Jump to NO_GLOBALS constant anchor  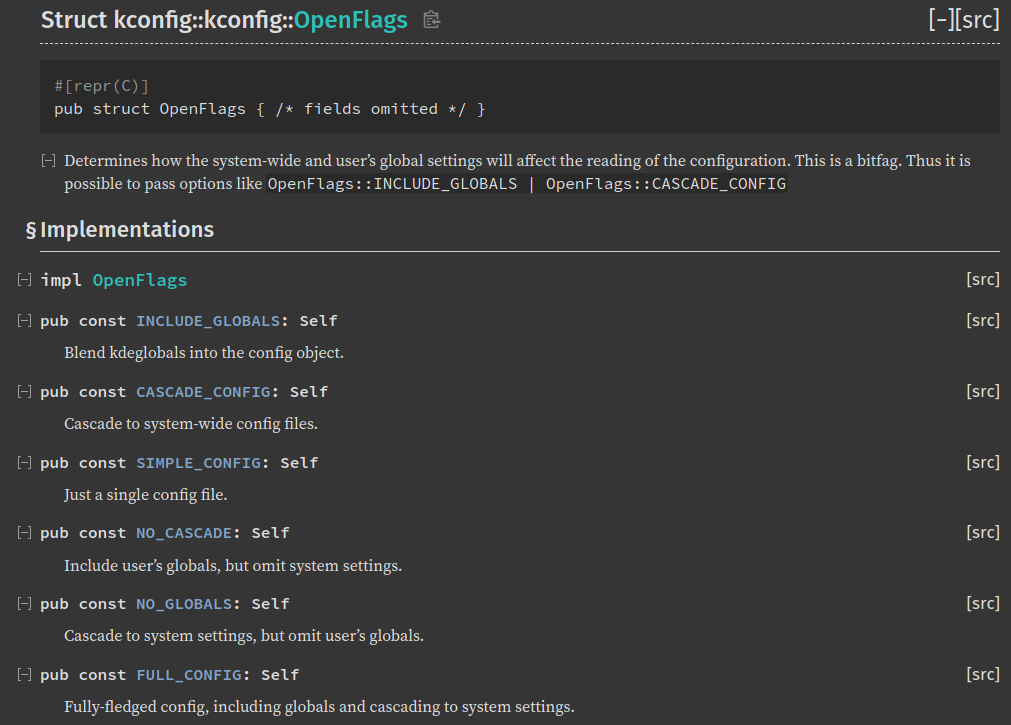(x=184, y=604)
